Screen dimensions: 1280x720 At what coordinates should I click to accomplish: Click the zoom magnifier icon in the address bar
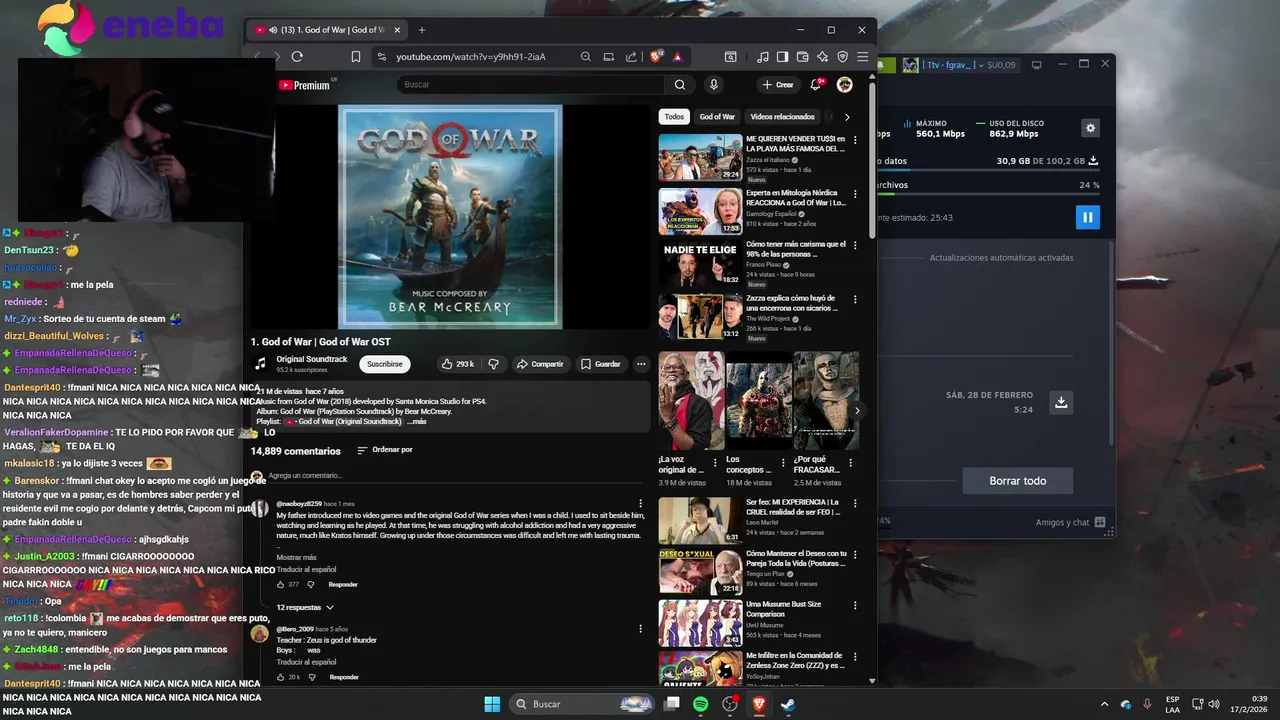coord(586,57)
